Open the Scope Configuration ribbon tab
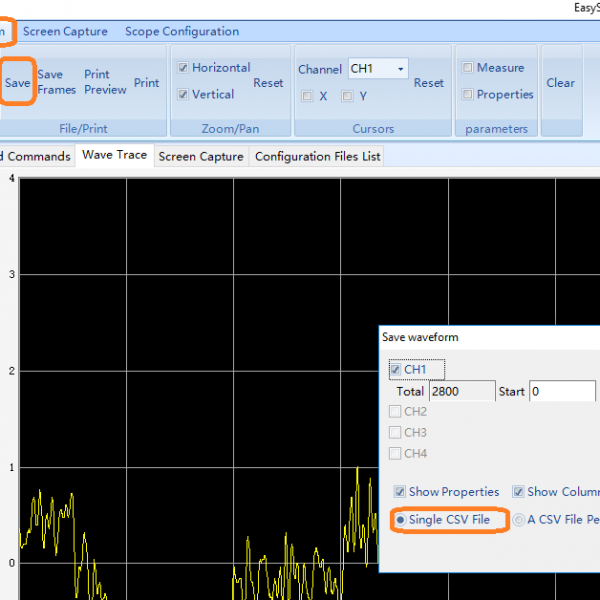 coord(182,31)
